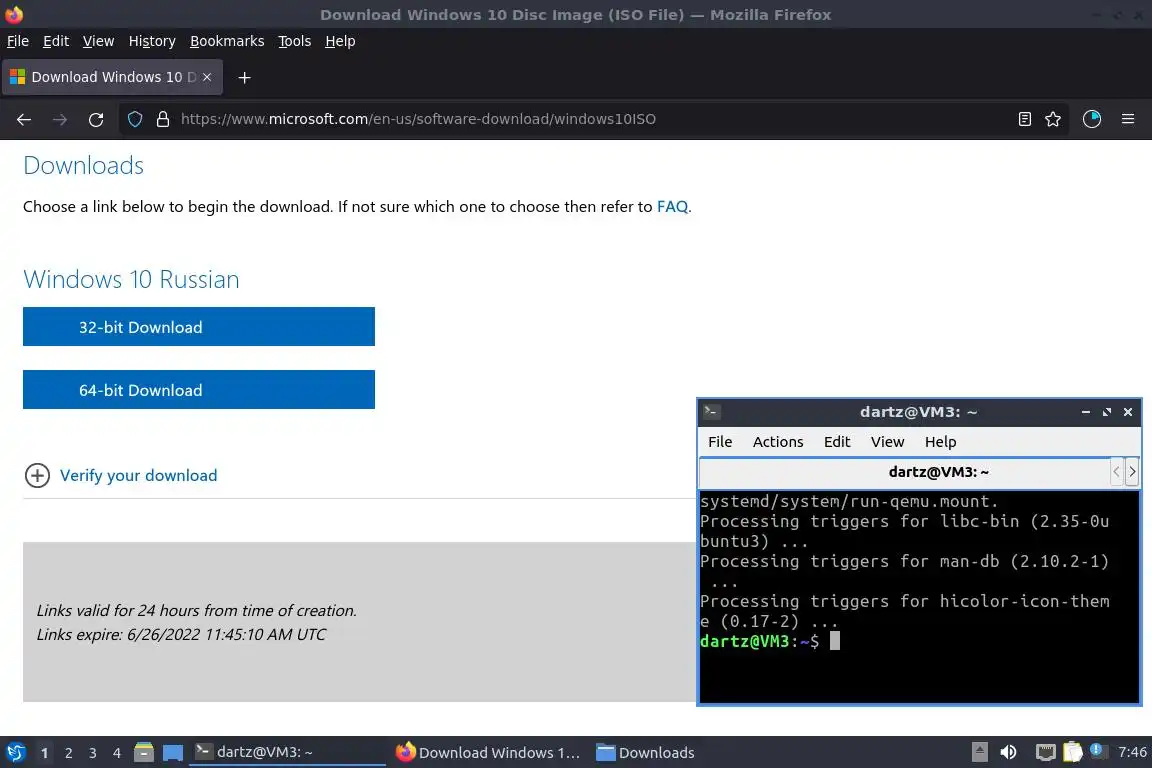Viewport: 1152px width, 768px height.
Task: Click the 64-bit Download button
Action: coord(198,390)
